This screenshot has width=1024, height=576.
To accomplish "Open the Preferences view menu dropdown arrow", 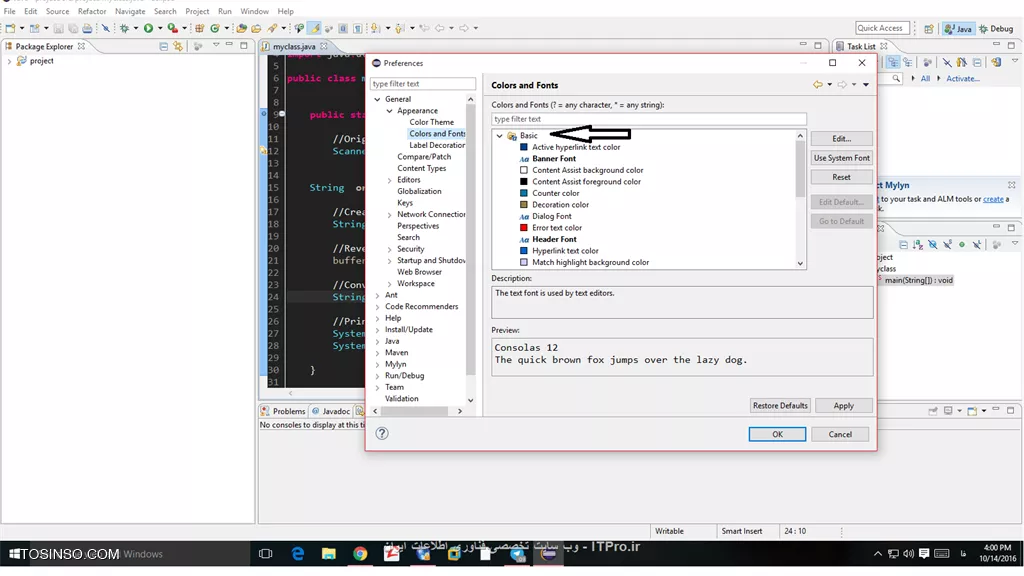I will coord(866,85).
